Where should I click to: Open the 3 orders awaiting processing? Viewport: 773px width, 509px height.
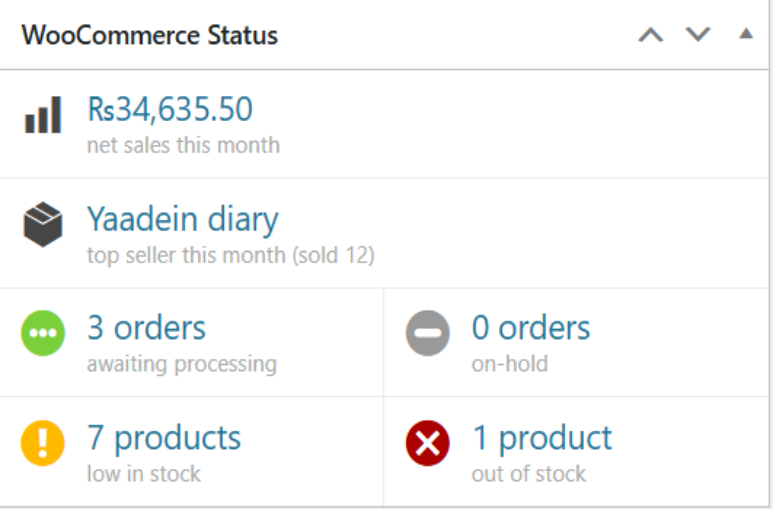pos(146,328)
